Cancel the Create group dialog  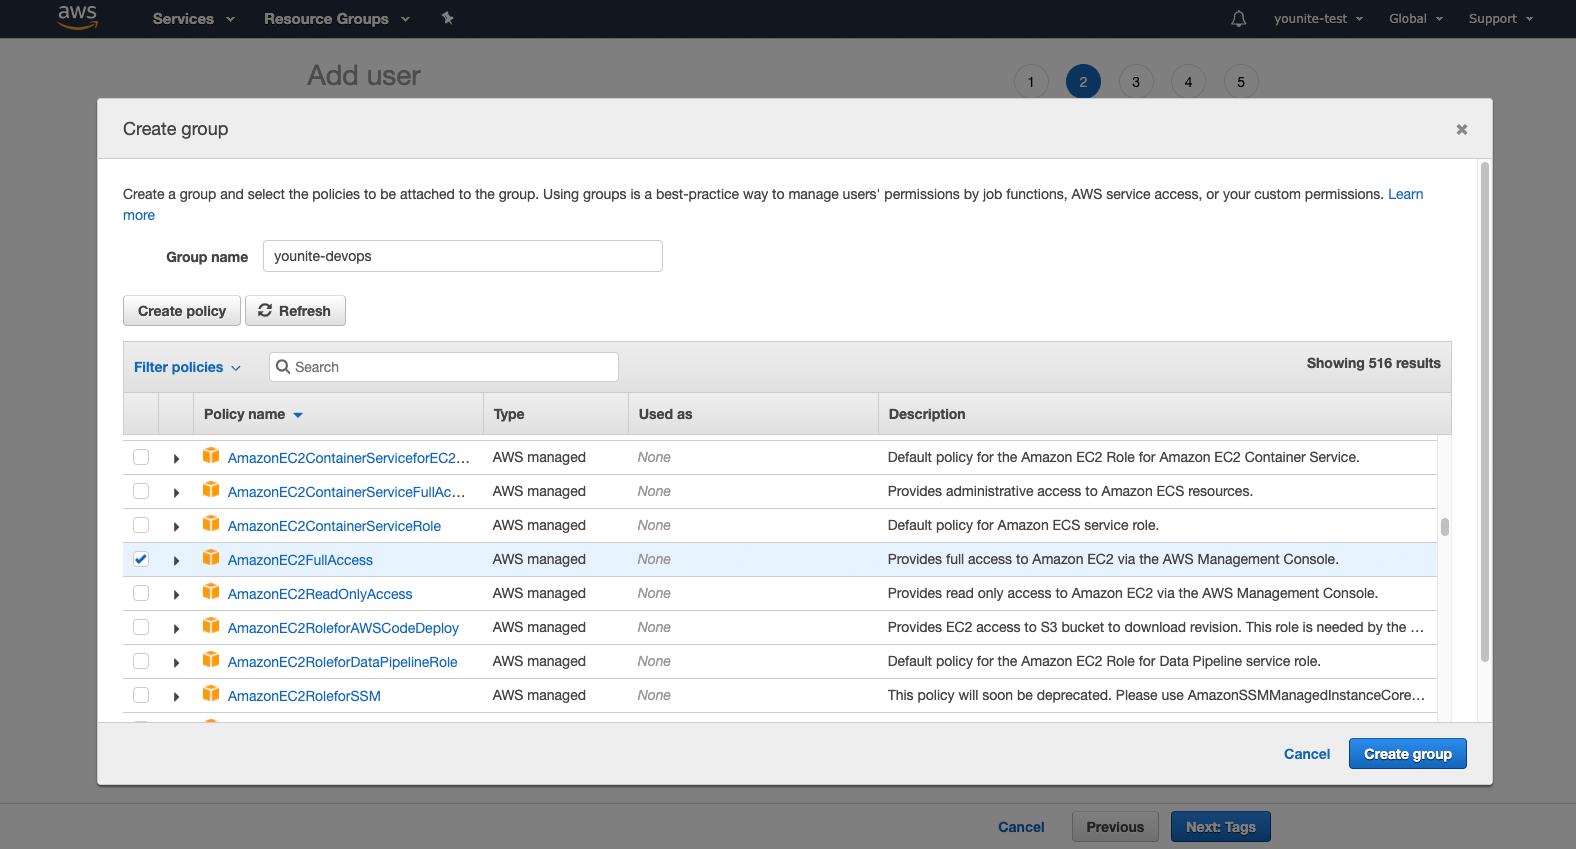1307,754
